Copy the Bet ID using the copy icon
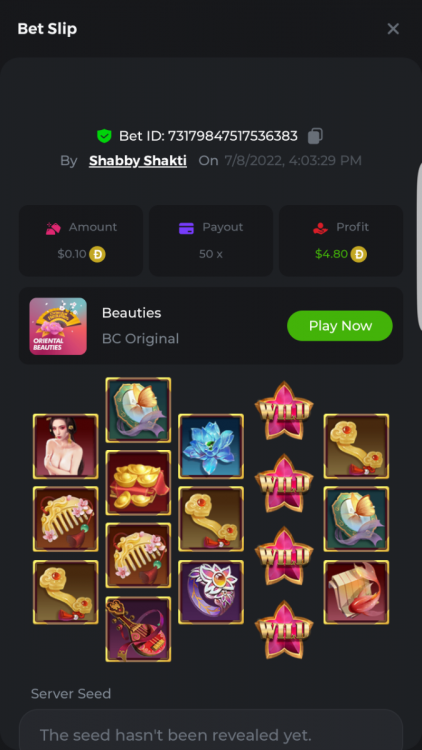 coord(315,136)
